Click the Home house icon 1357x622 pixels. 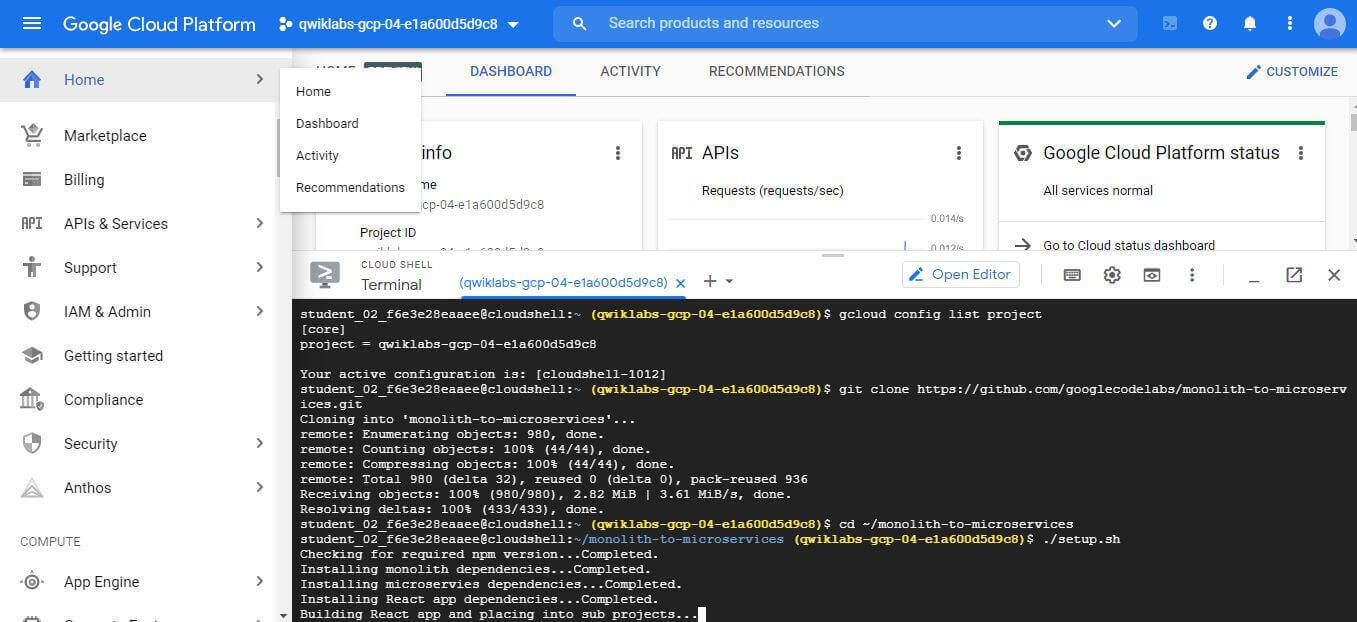[32, 80]
